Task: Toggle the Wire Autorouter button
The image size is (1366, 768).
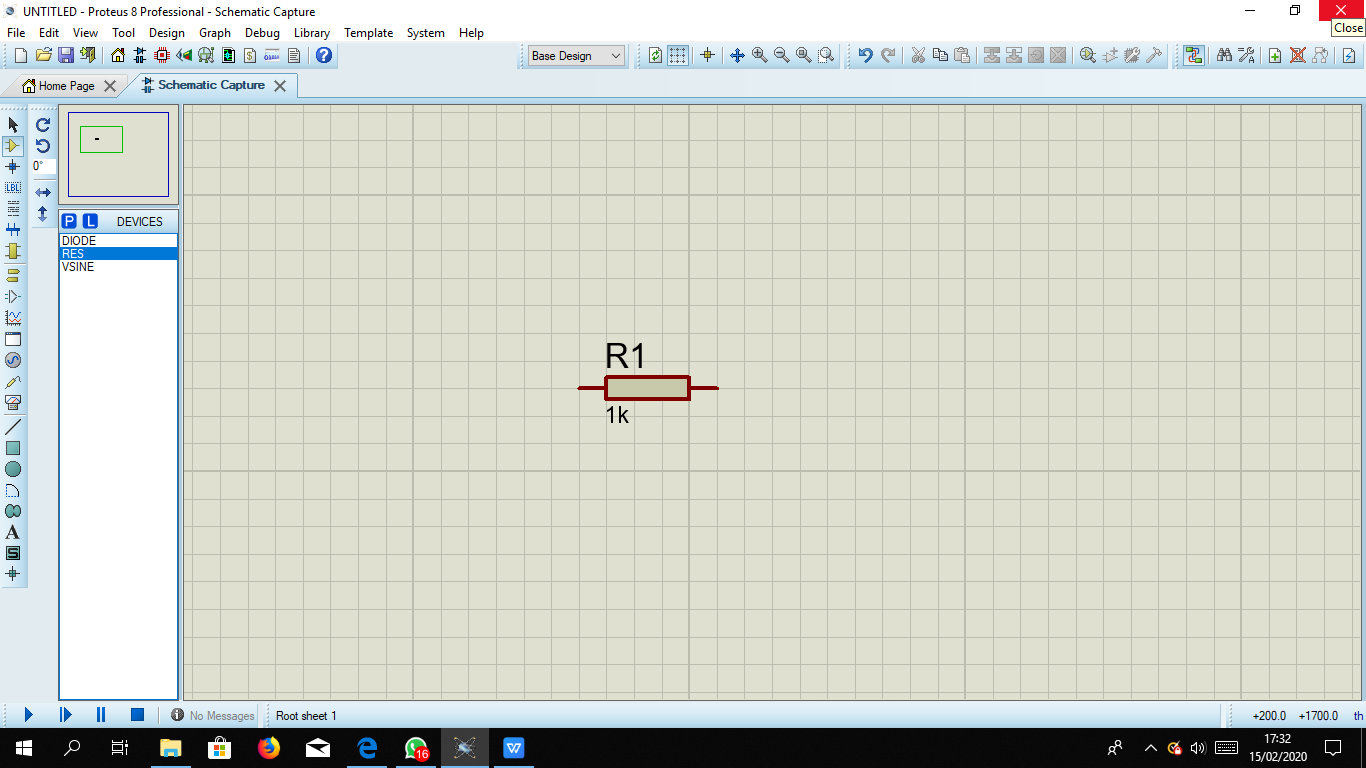Action: (x=1193, y=56)
